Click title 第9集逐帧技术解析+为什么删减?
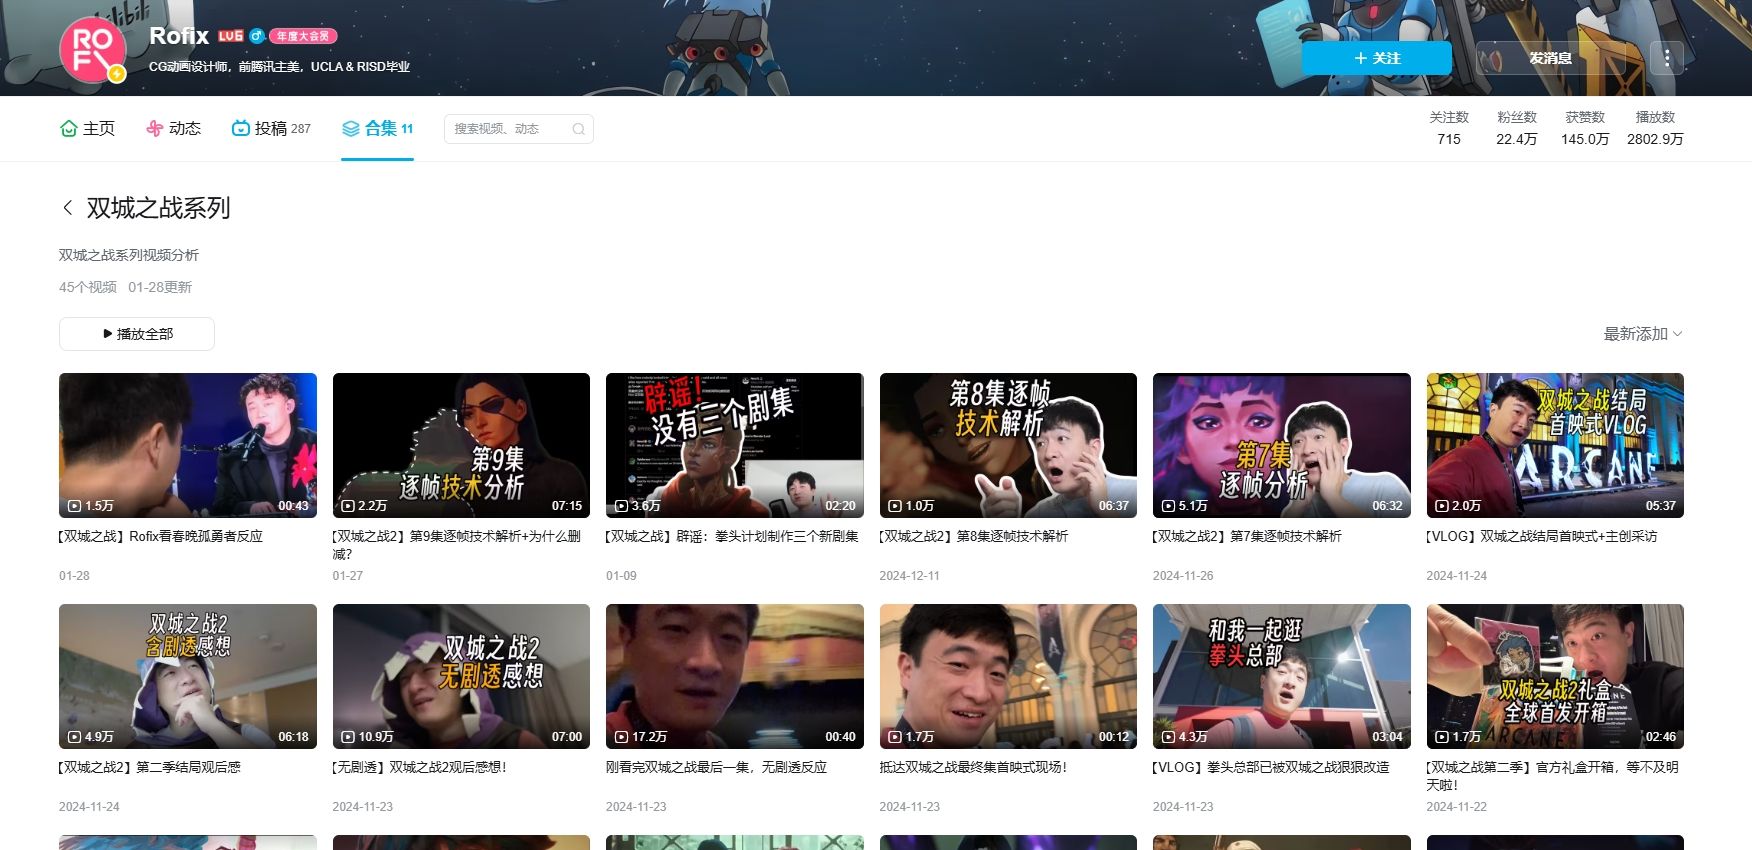The width and height of the screenshot is (1752, 850). 457,544
